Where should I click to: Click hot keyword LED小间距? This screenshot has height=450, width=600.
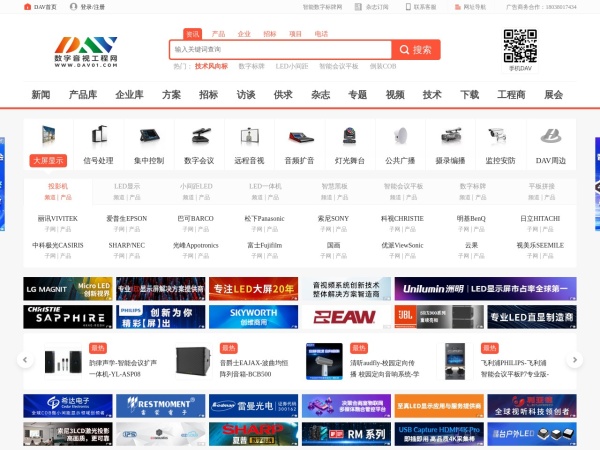click(292, 66)
